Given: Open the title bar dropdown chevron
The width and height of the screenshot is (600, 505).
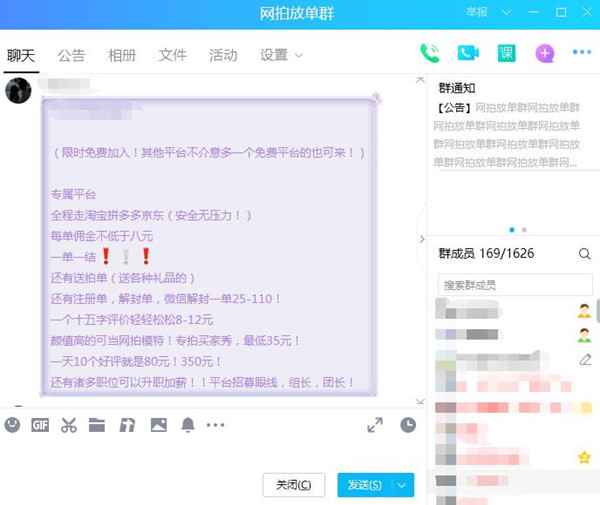Looking at the screenshot, I should 506,13.
